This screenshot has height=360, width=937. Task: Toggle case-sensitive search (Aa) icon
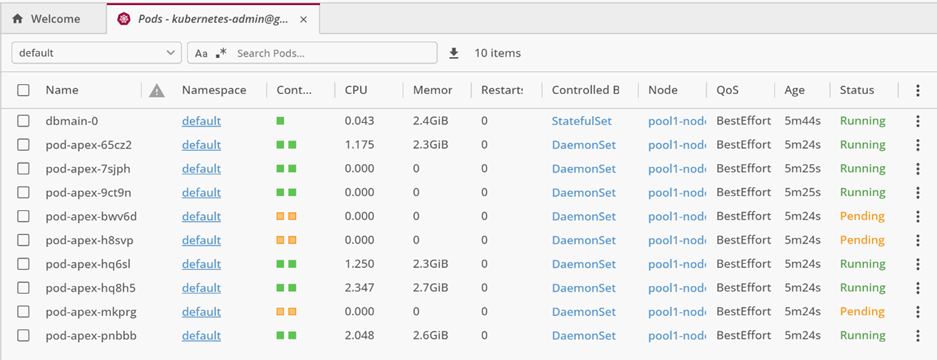pos(201,53)
